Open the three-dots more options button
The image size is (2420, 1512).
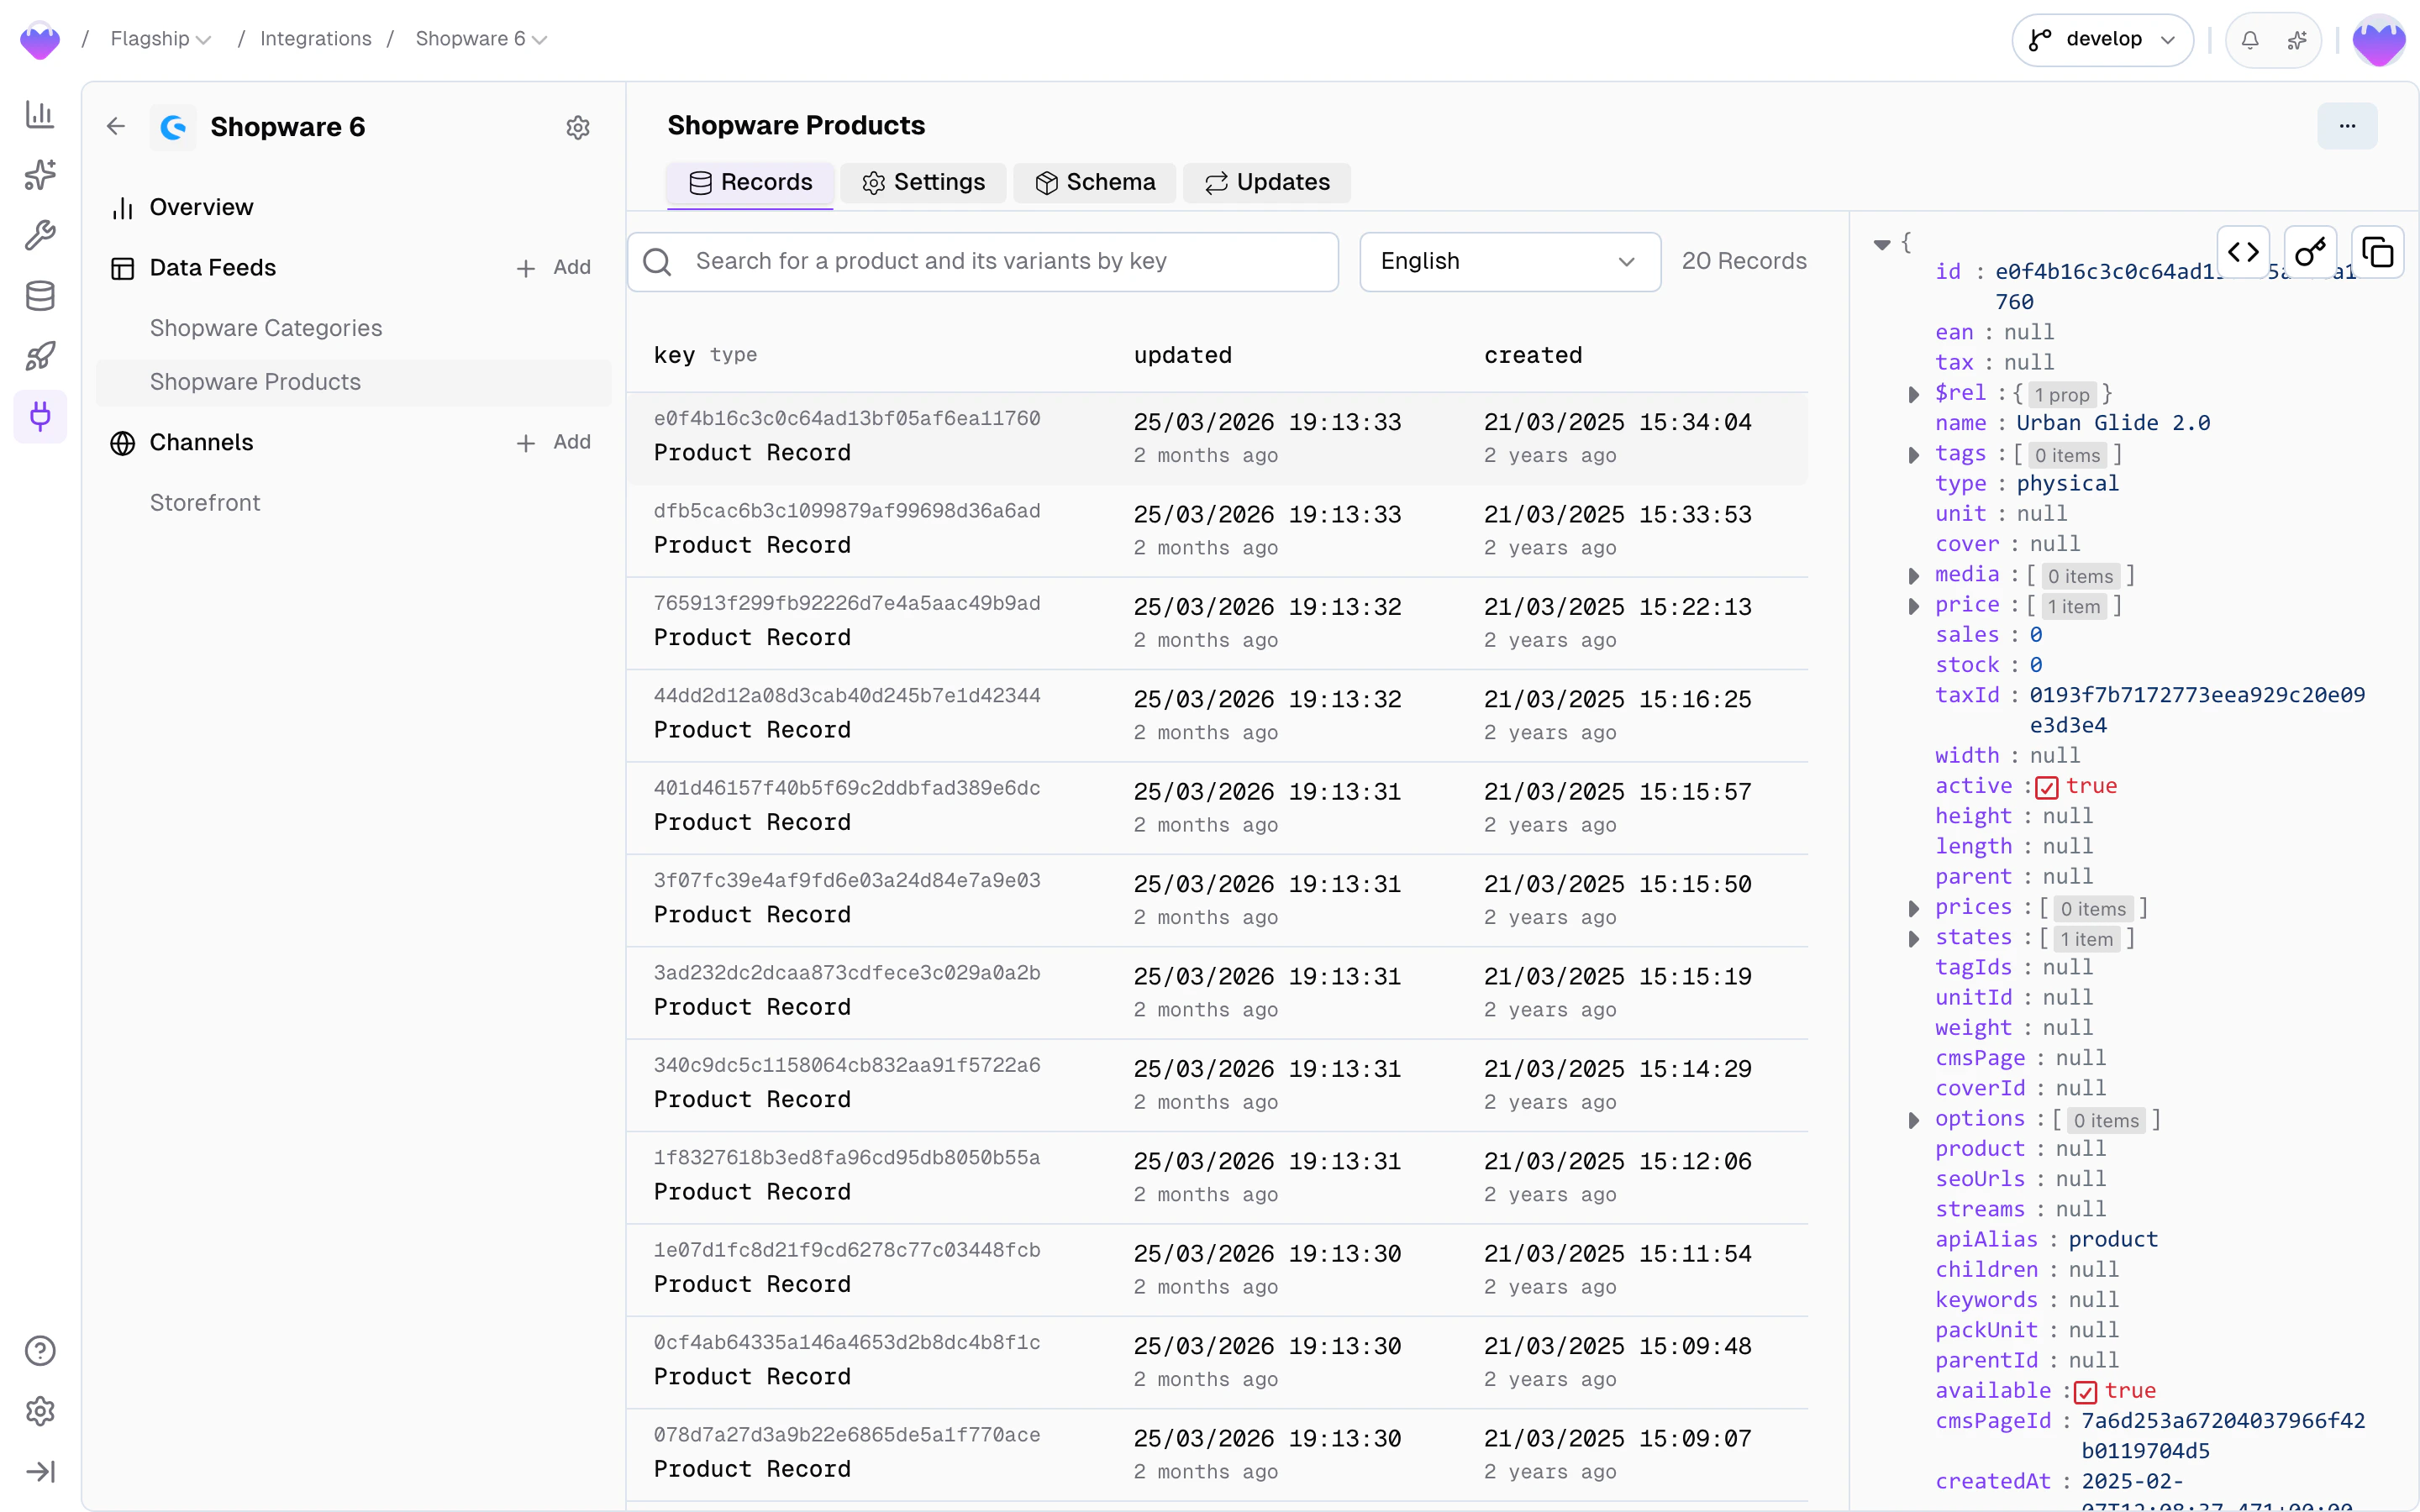(2347, 126)
